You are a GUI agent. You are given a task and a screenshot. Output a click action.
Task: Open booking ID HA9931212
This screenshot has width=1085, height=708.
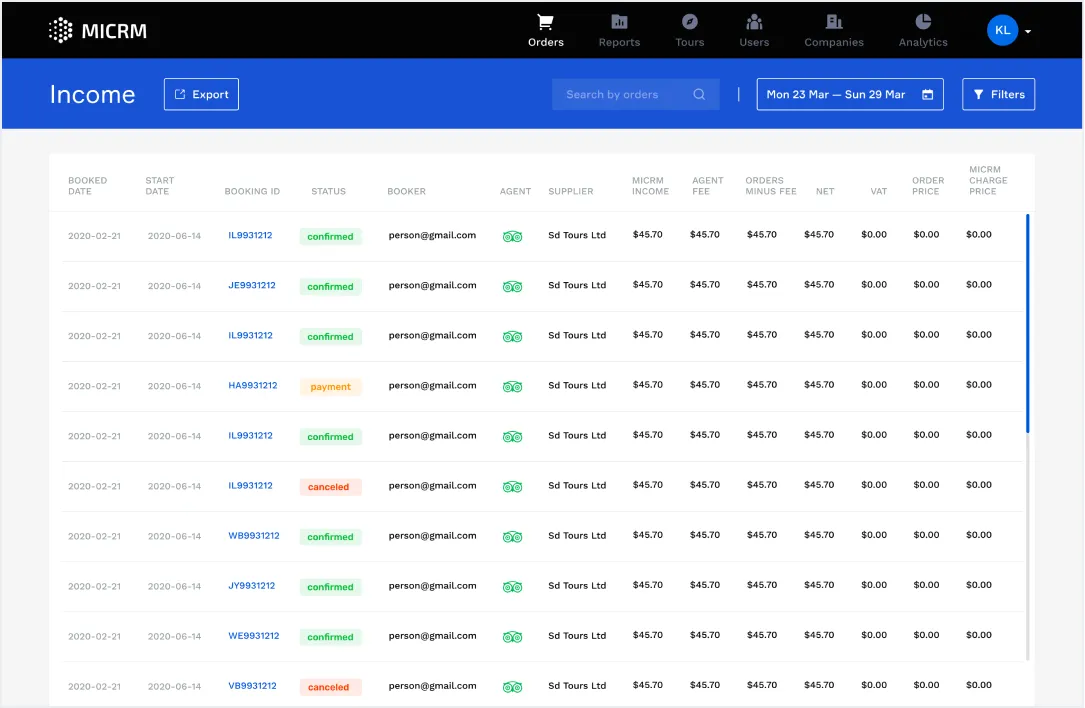[x=252, y=385]
